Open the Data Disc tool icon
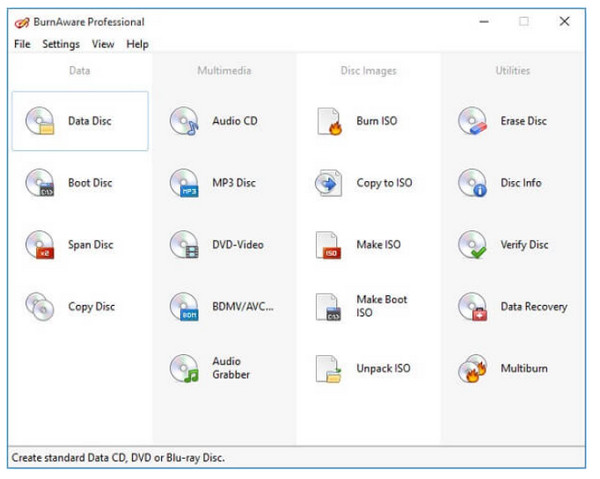 click(40, 121)
